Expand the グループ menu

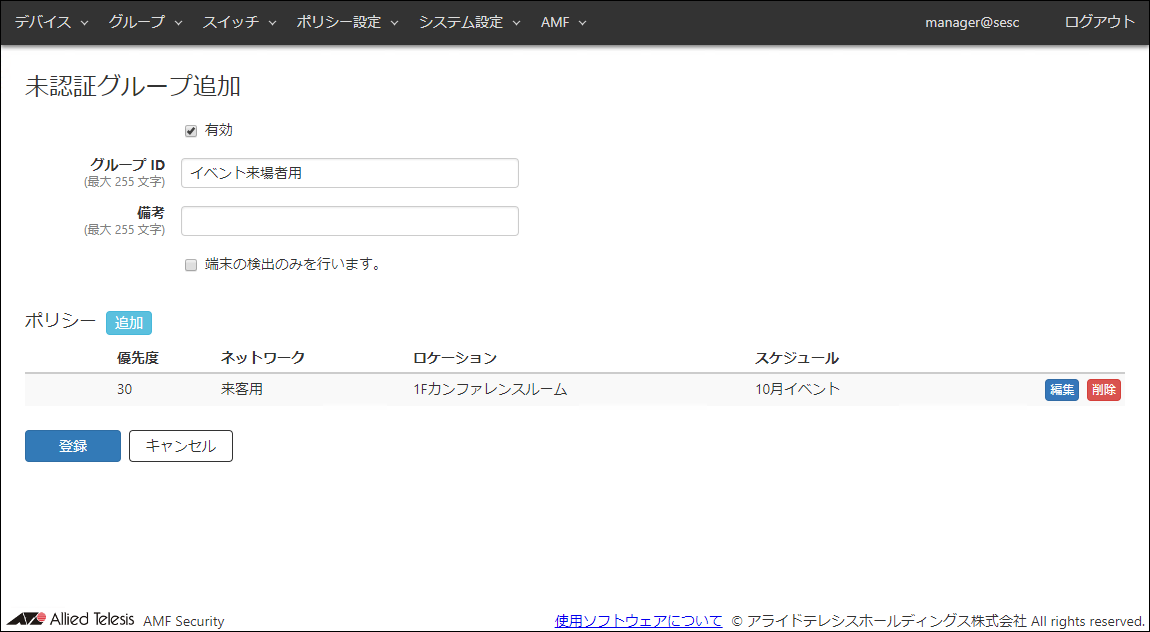tap(145, 22)
